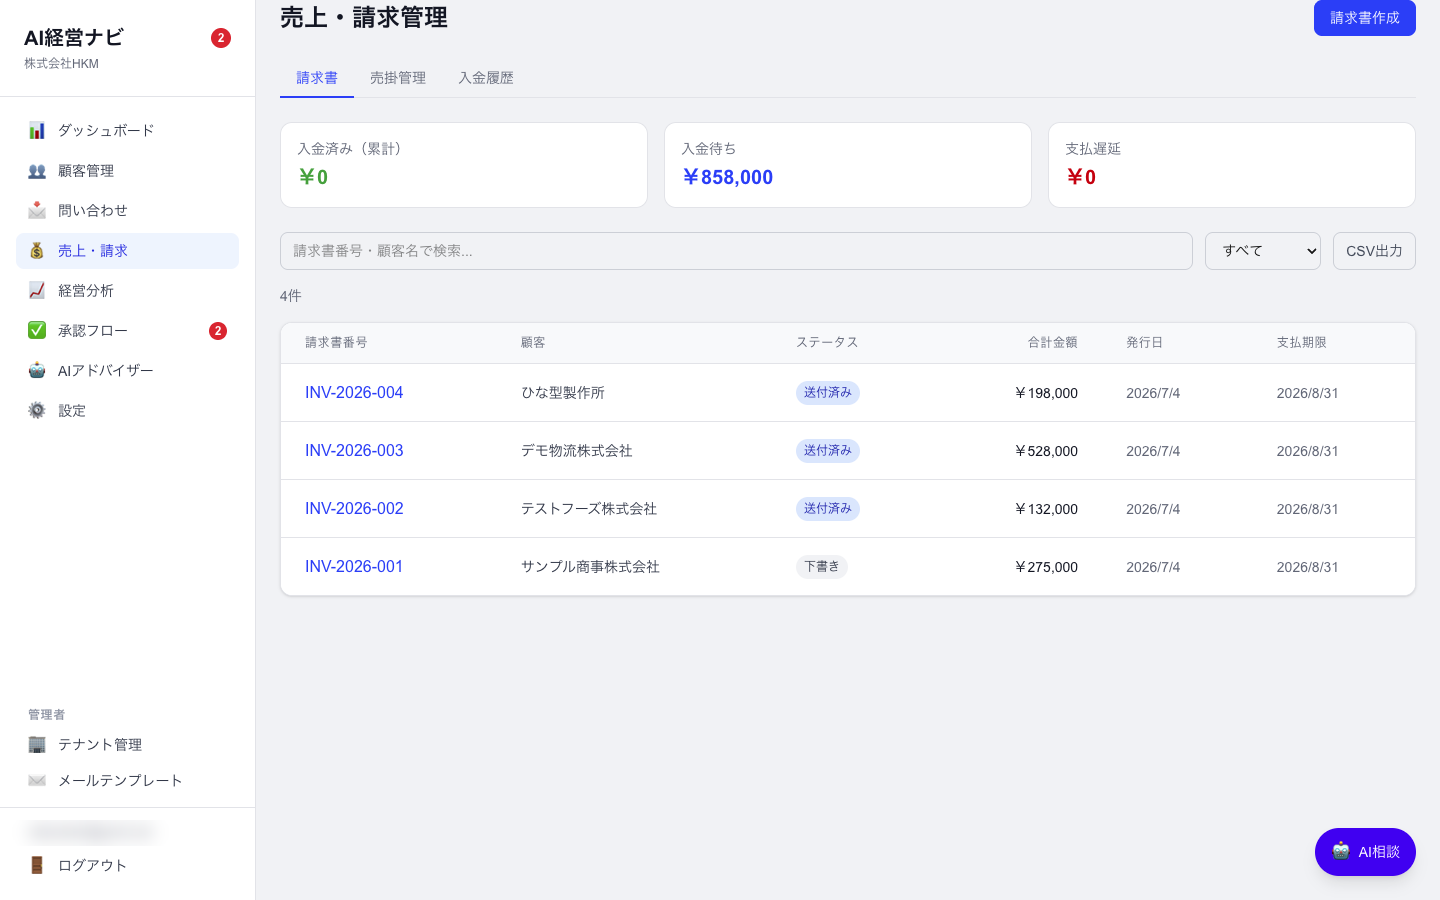Open the 設定 gear icon
This screenshot has width=1440, height=900.
coord(37,410)
